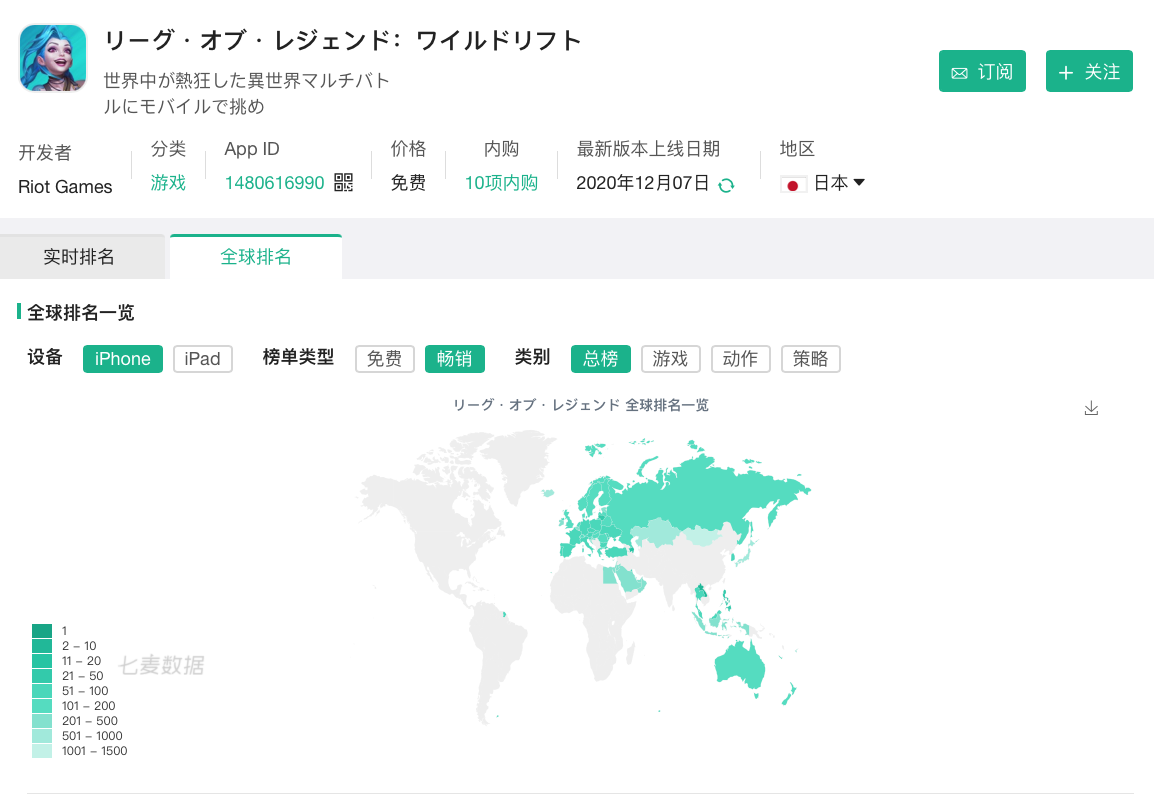Viewport: 1154px width, 794px height.
Task: Select the 动作 category option
Action: click(740, 358)
